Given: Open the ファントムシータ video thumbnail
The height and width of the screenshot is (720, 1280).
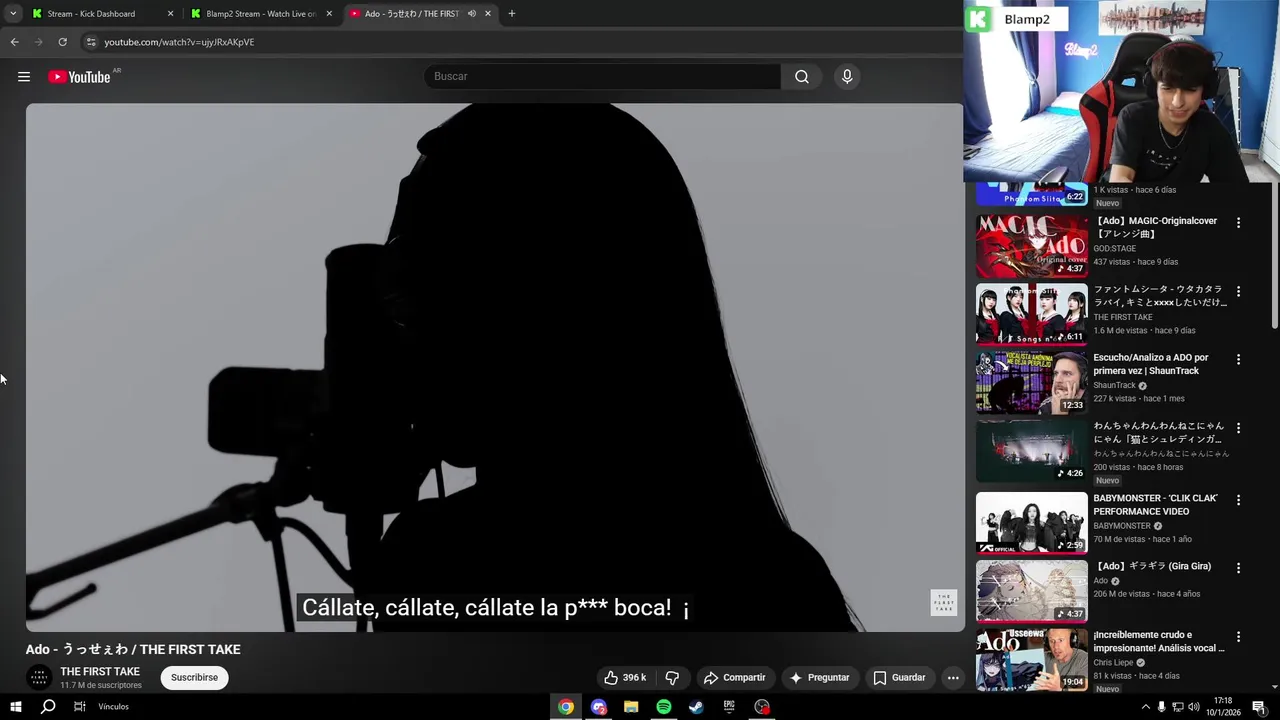Looking at the screenshot, I should click(1031, 314).
